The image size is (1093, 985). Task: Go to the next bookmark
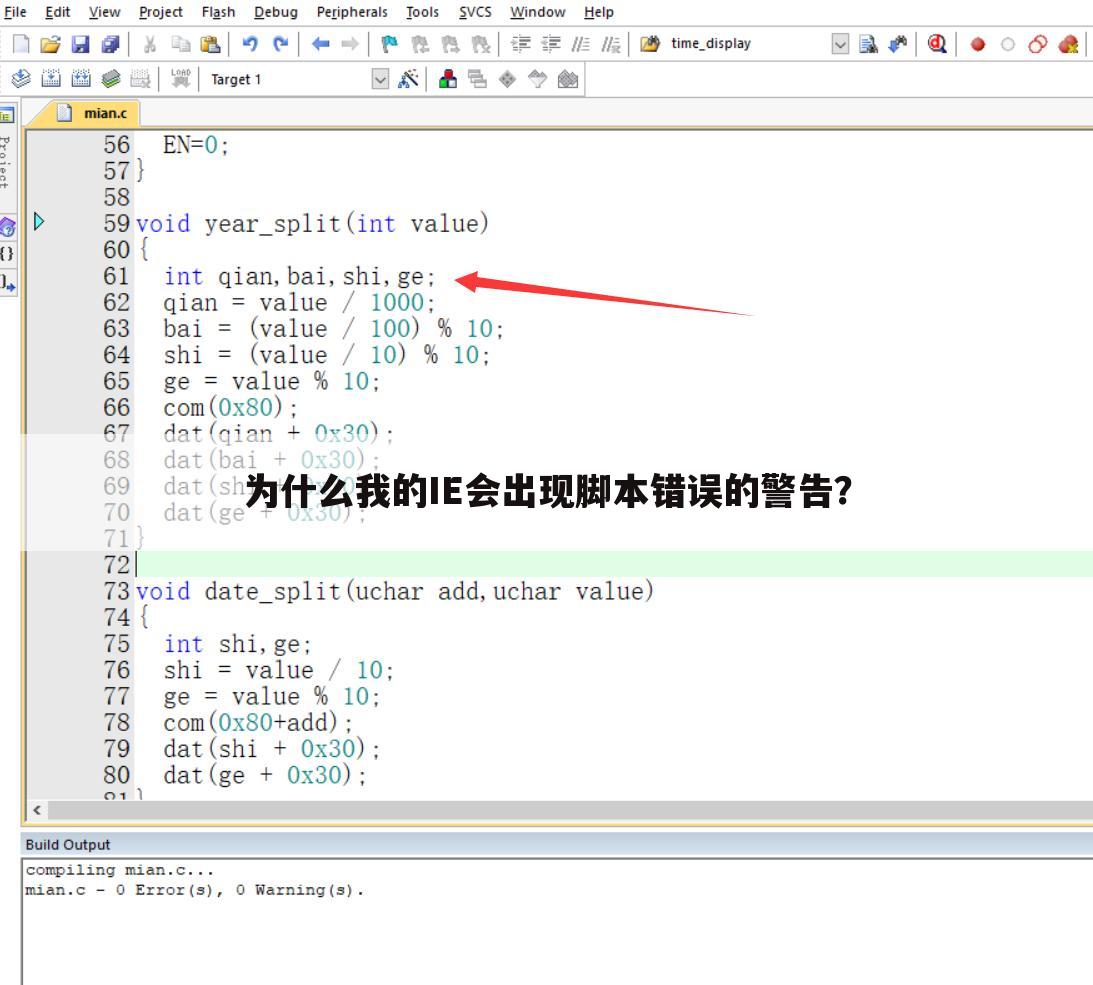[450, 45]
